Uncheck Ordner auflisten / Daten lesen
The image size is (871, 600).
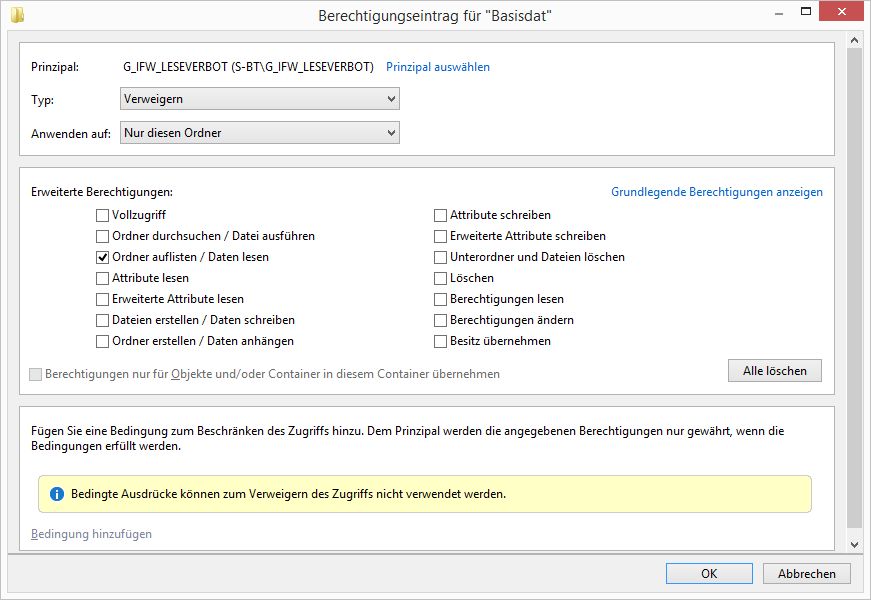(102, 257)
